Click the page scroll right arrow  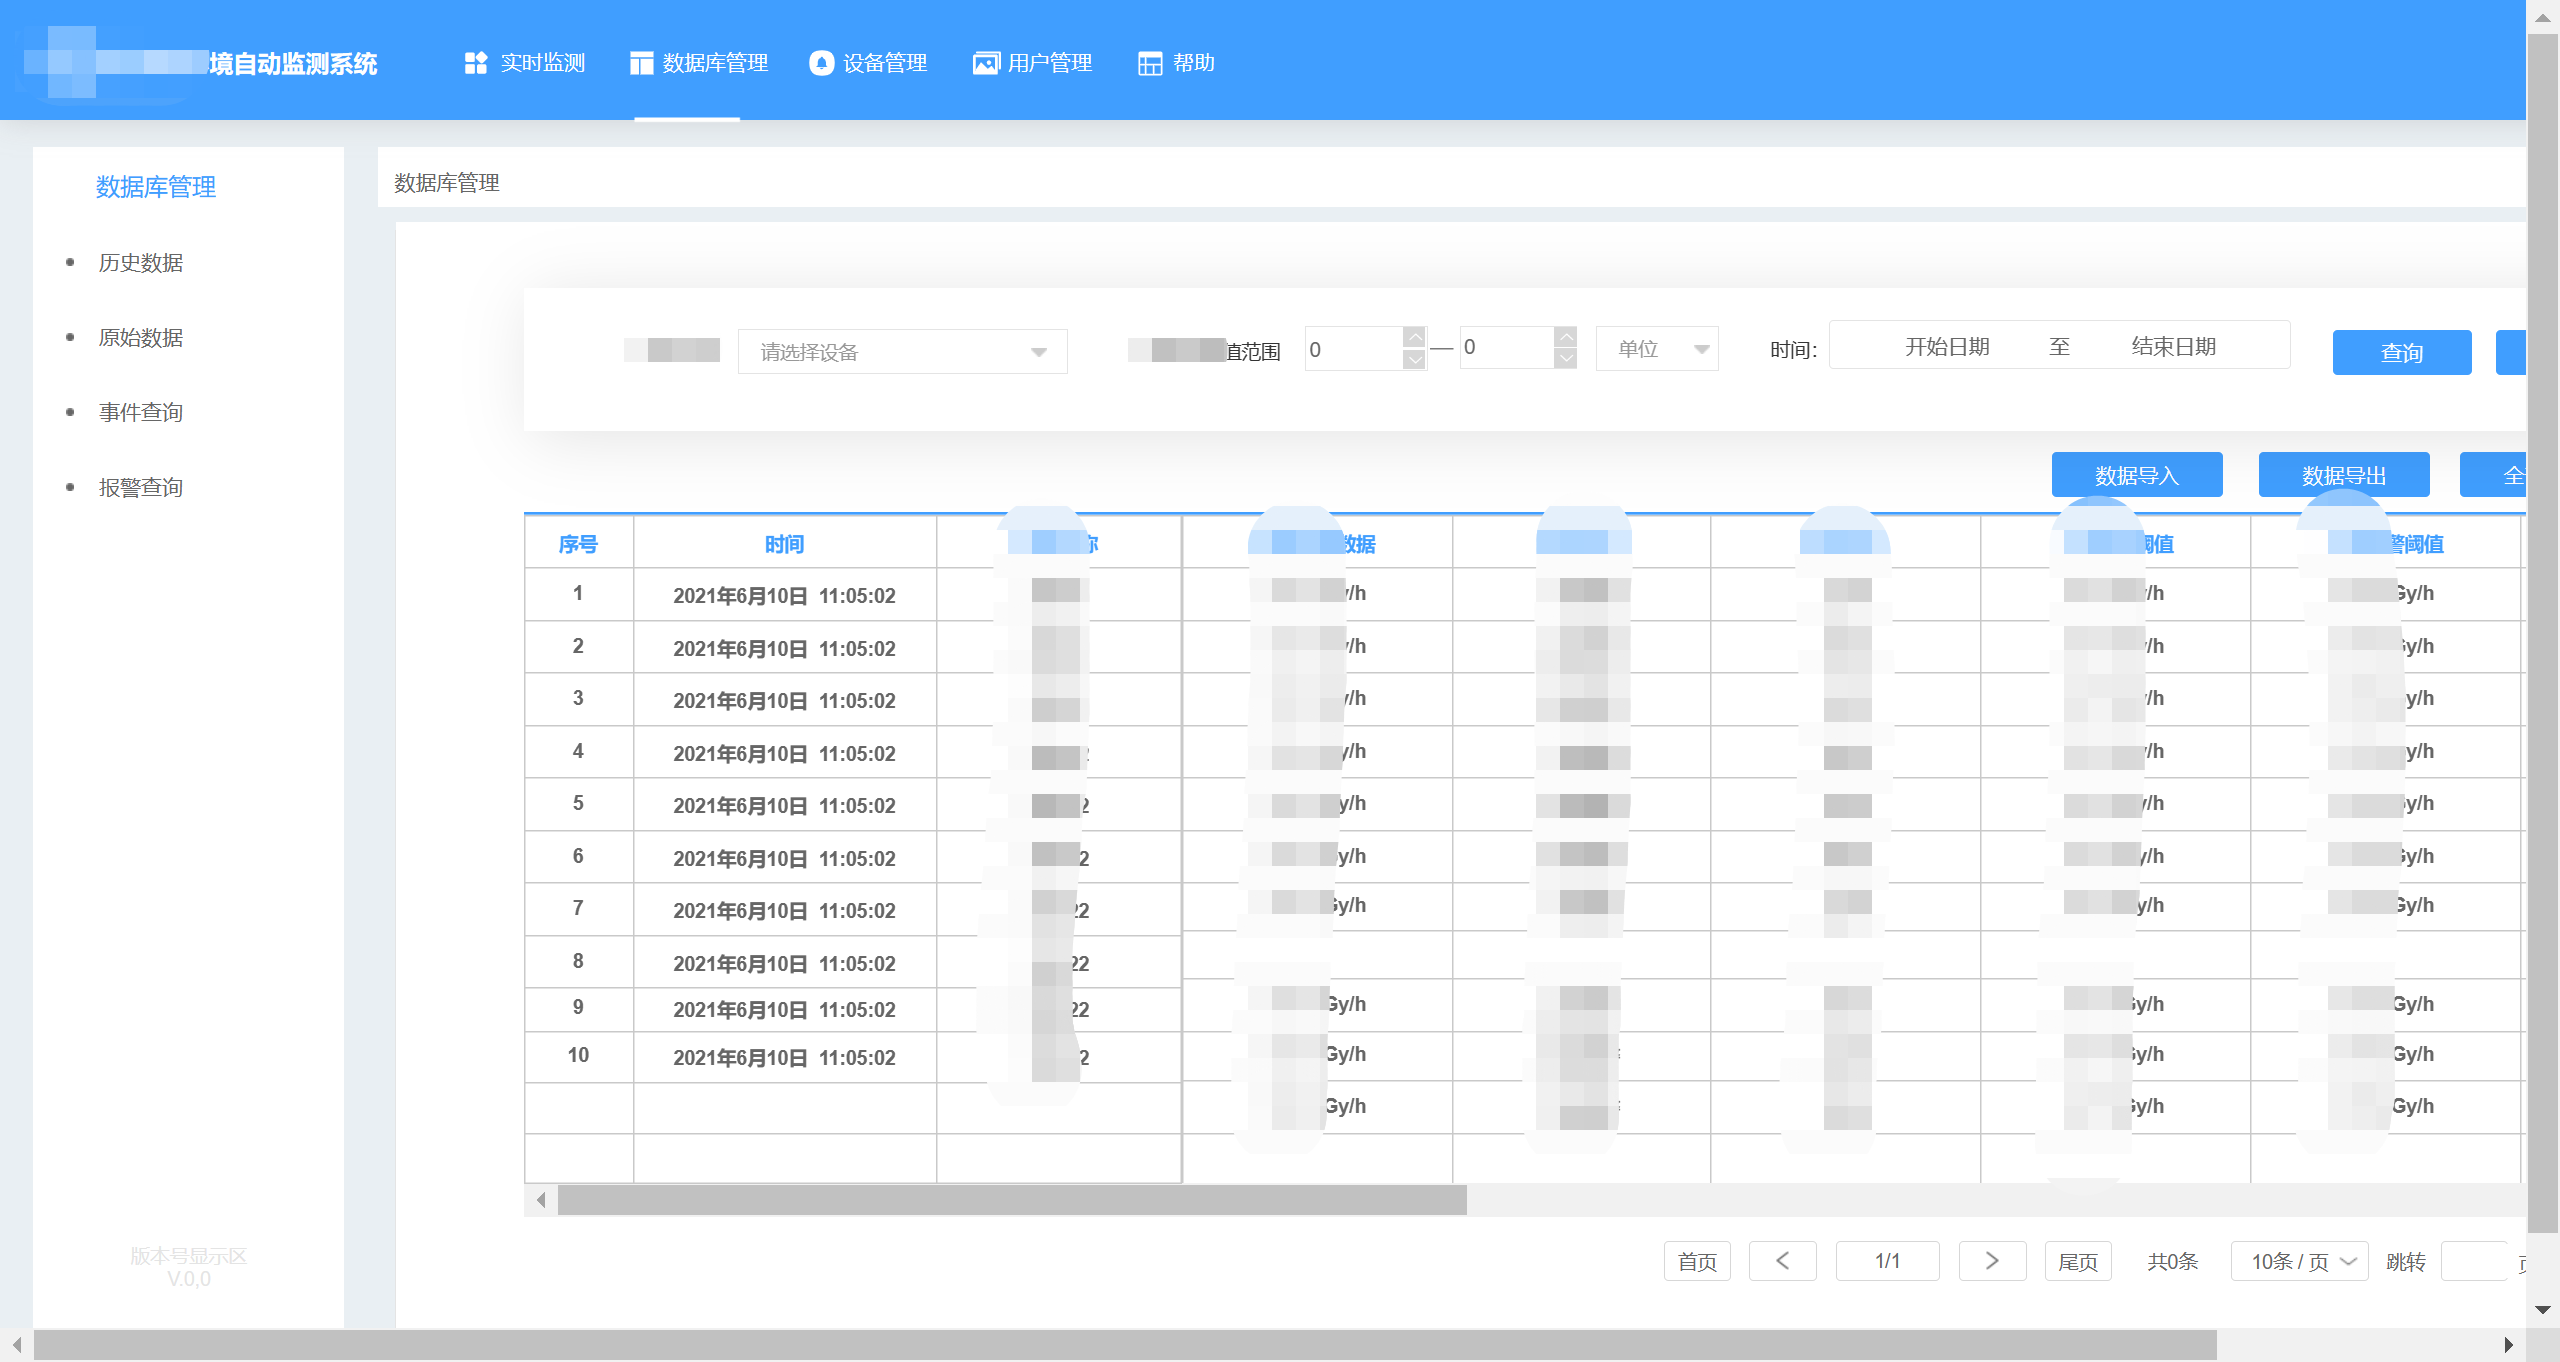click(x=2508, y=1345)
